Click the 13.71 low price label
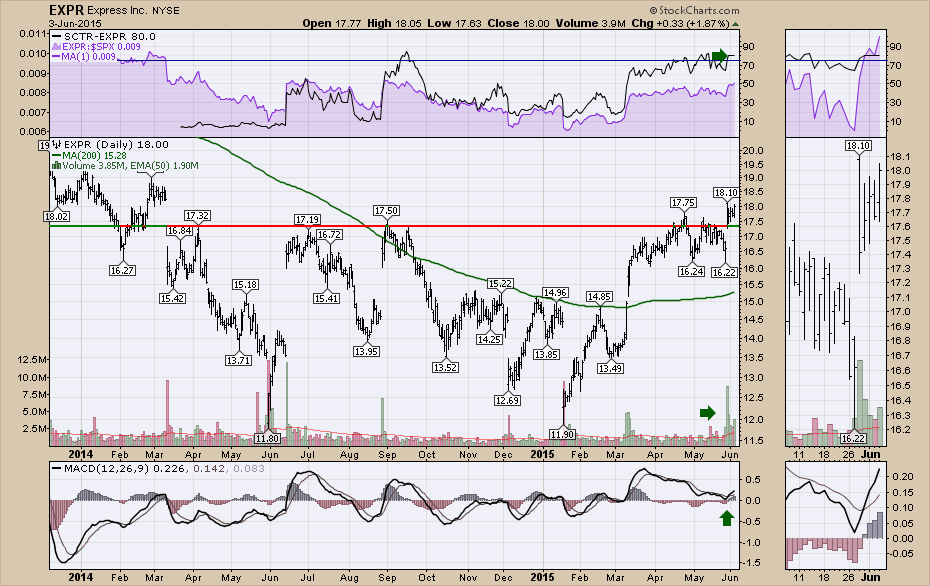The height and width of the screenshot is (586, 930). point(238,360)
